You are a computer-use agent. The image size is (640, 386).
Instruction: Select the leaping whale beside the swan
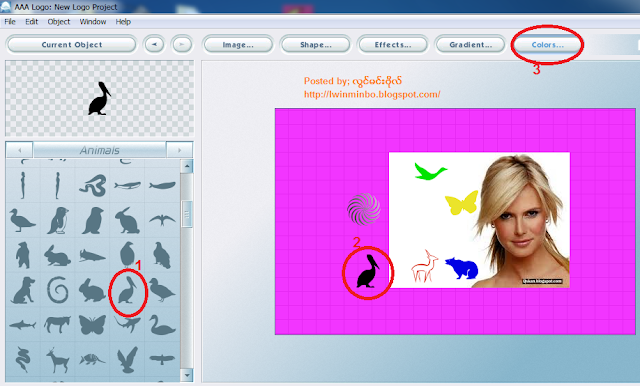pos(127,324)
